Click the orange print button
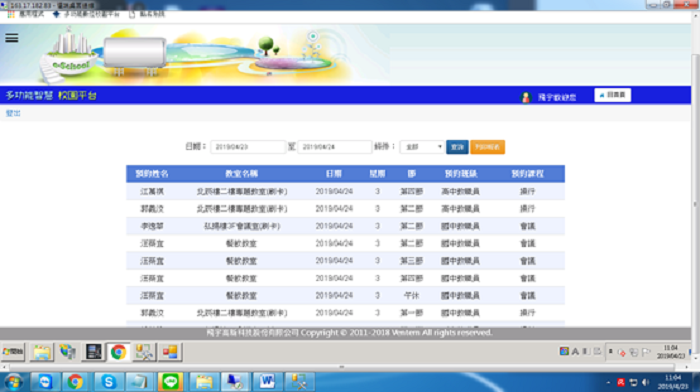This screenshot has height=392, width=700. tap(488, 147)
